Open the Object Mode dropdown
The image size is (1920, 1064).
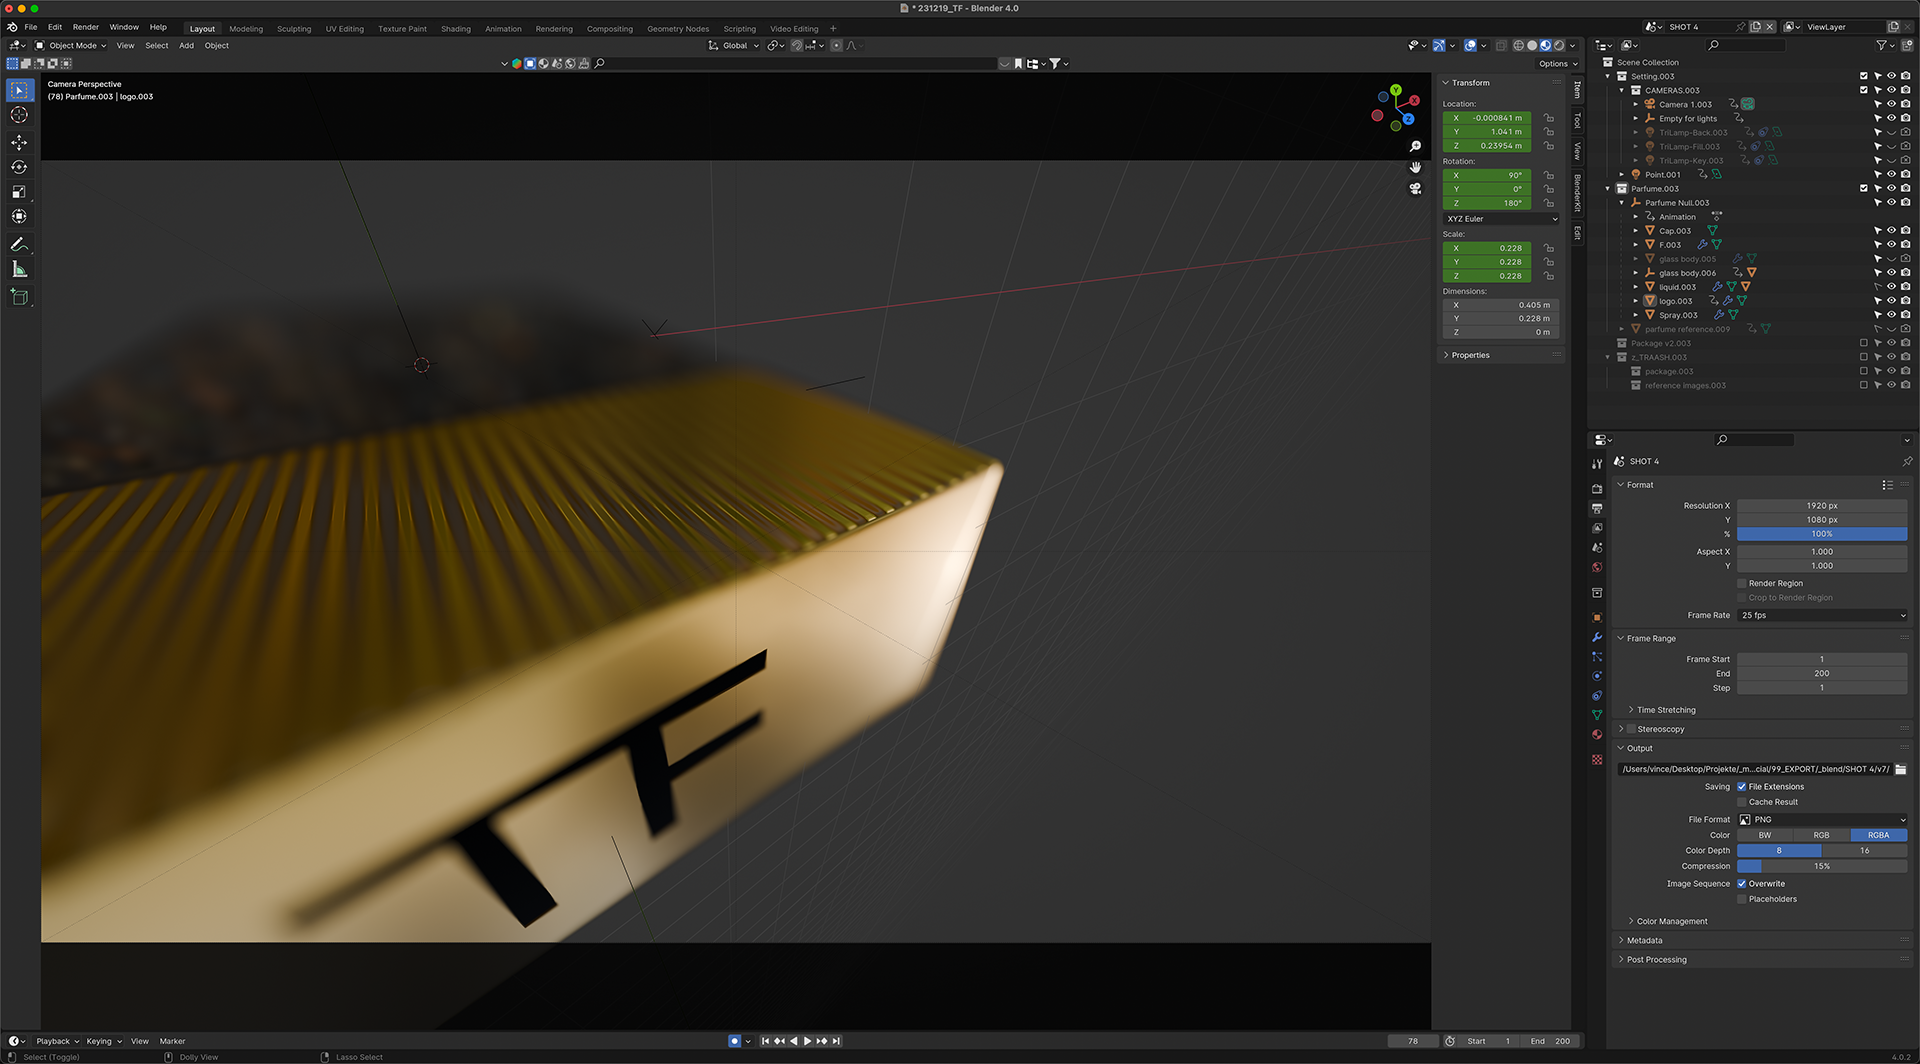71,46
